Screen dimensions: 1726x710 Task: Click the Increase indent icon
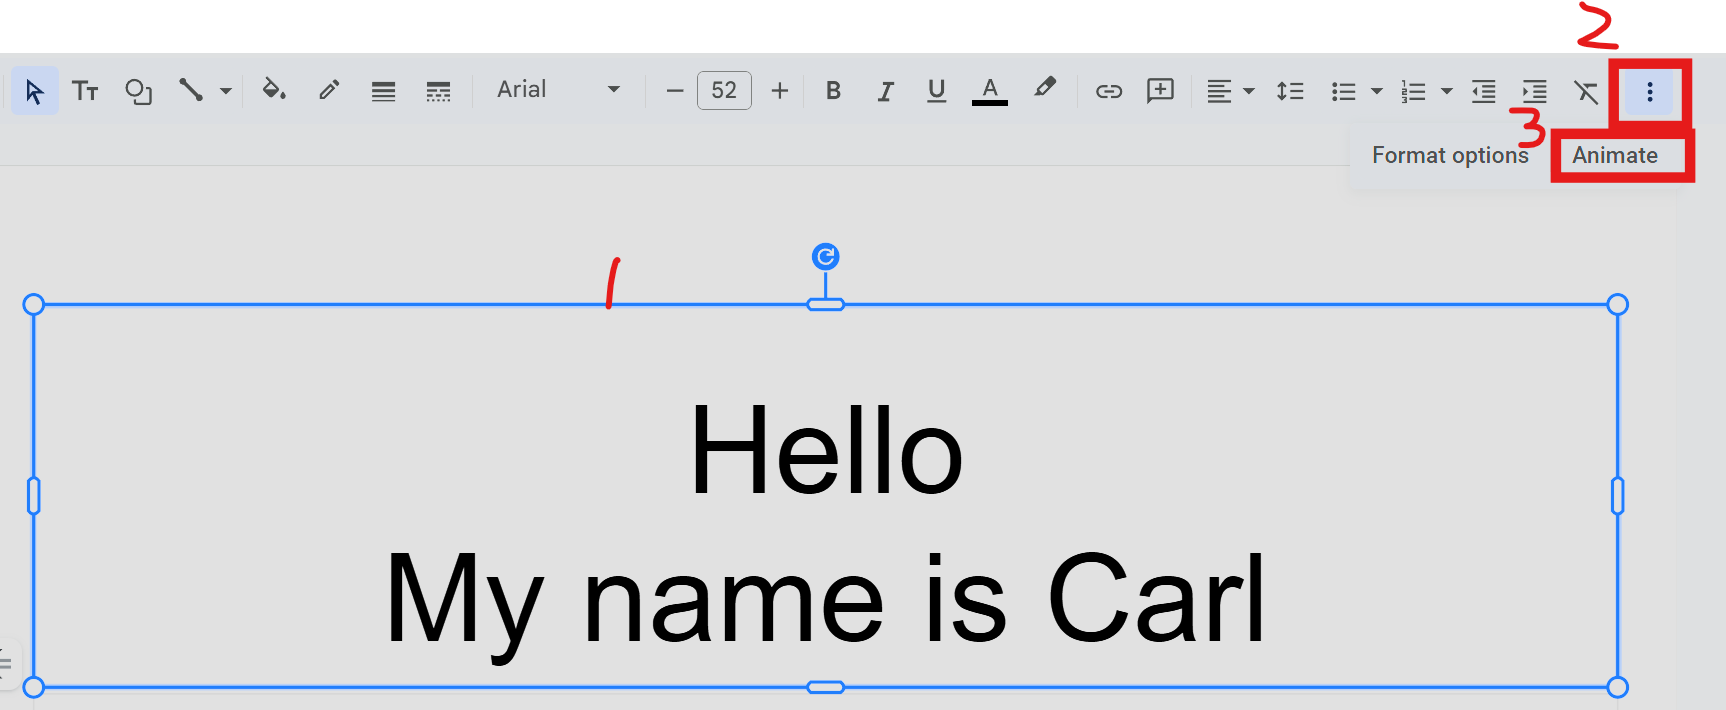pos(1534,92)
